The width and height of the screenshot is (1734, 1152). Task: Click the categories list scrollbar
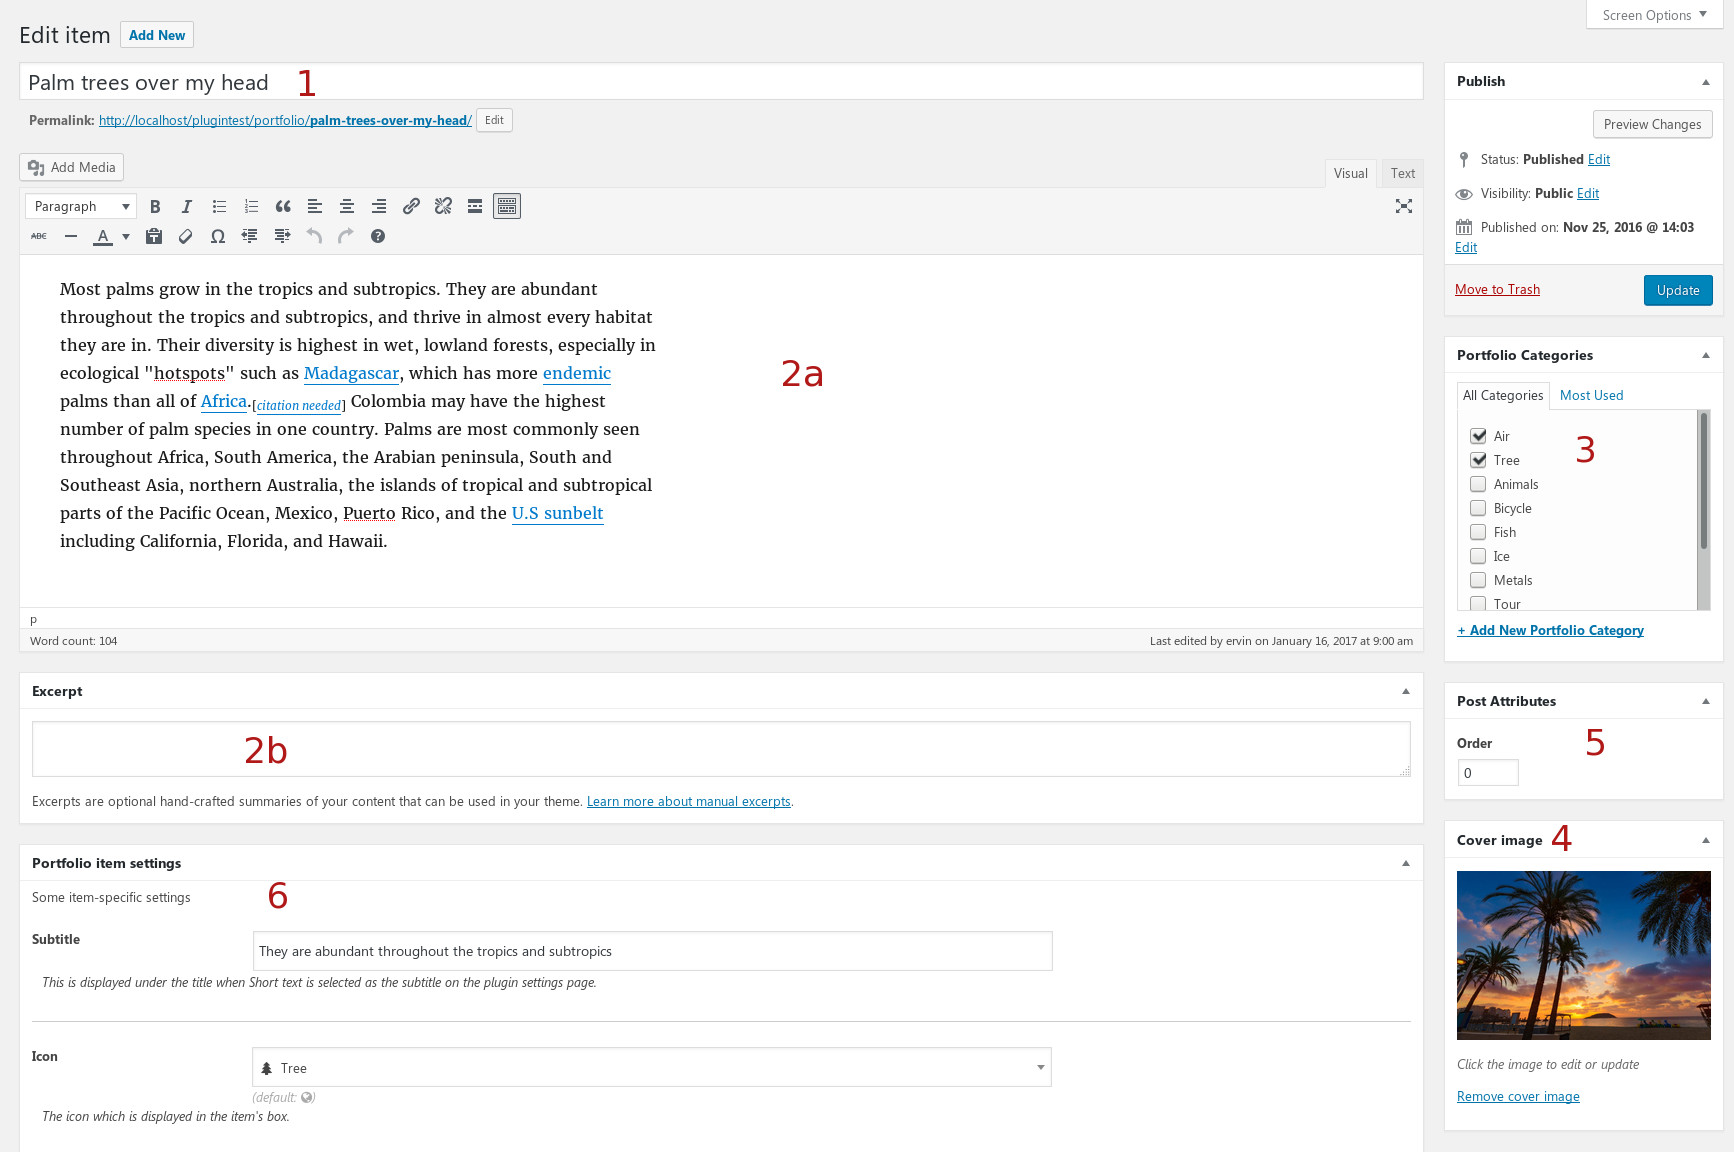(1704, 480)
